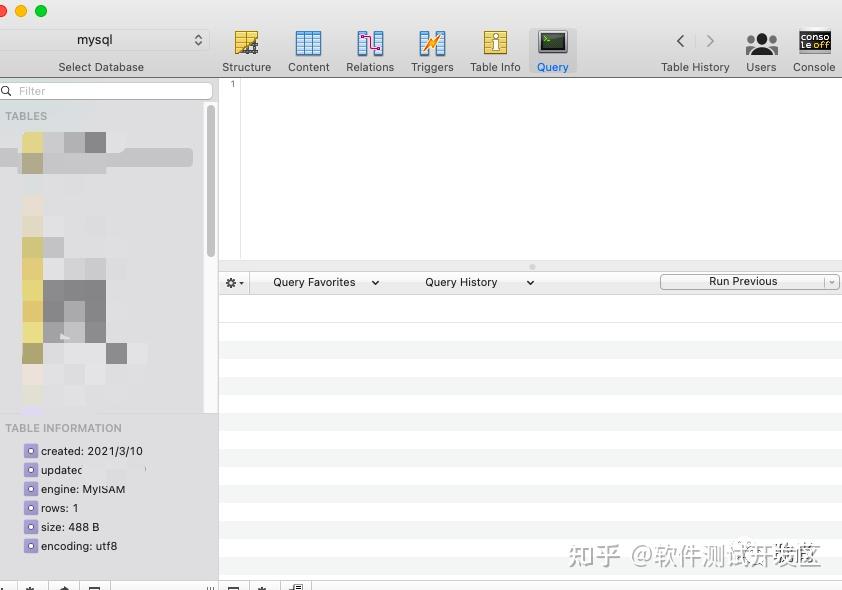Collapse the TABLE INFORMATION section
The height and width of the screenshot is (590, 842).
click(63, 428)
